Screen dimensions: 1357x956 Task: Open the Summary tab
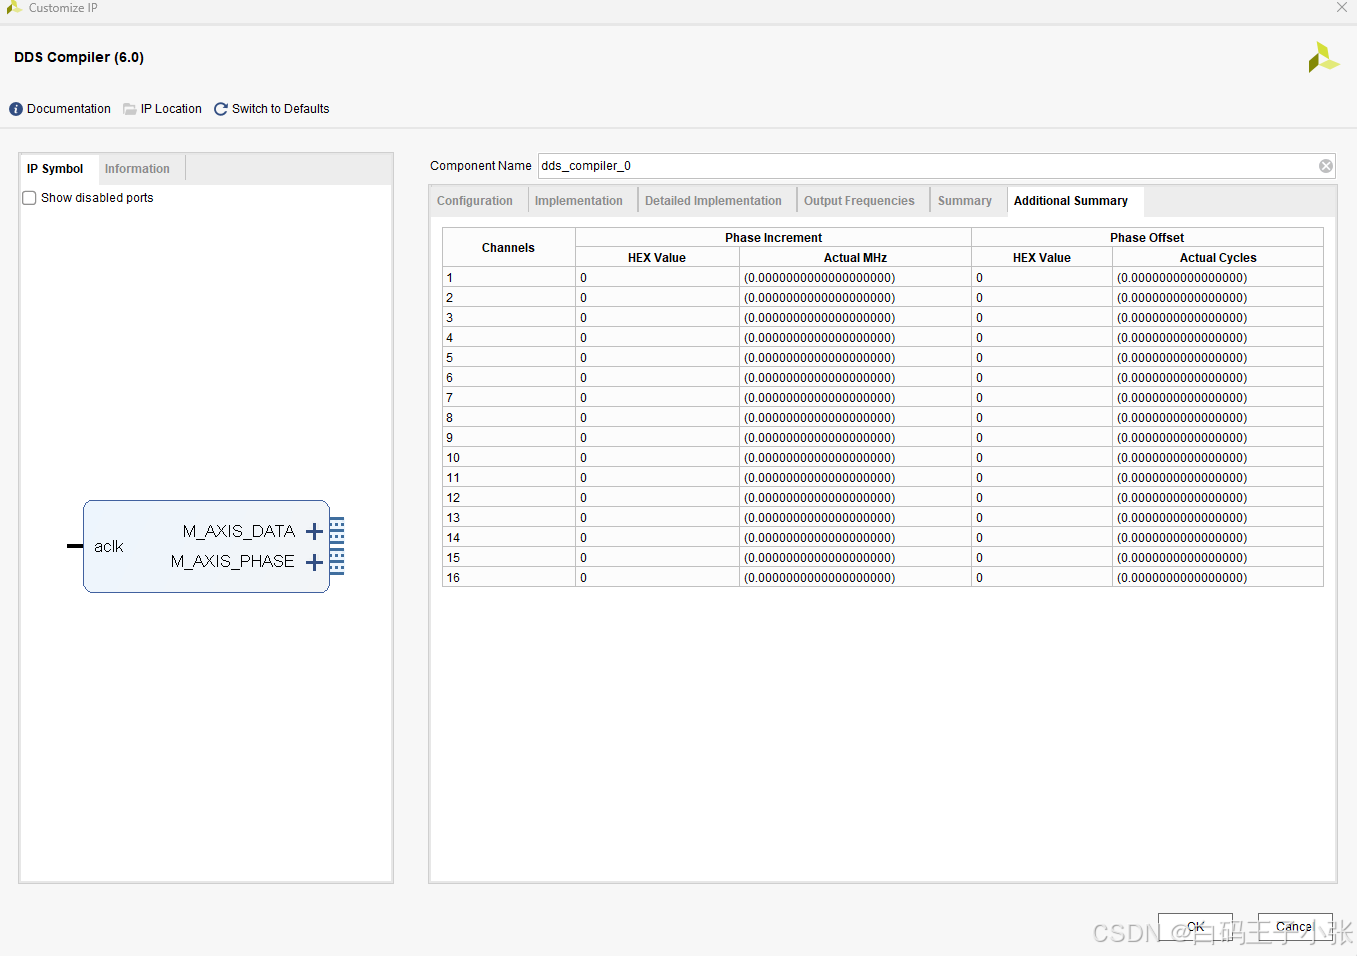(x=965, y=201)
